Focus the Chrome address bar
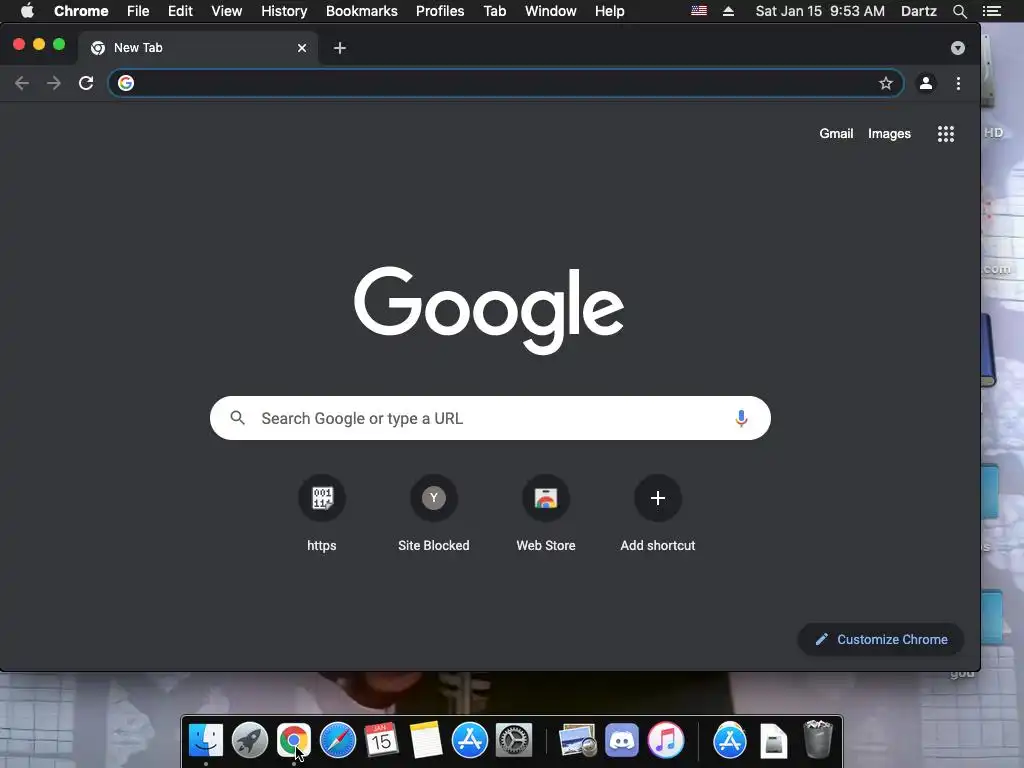The image size is (1024, 768). pyautogui.click(x=505, y=83)
